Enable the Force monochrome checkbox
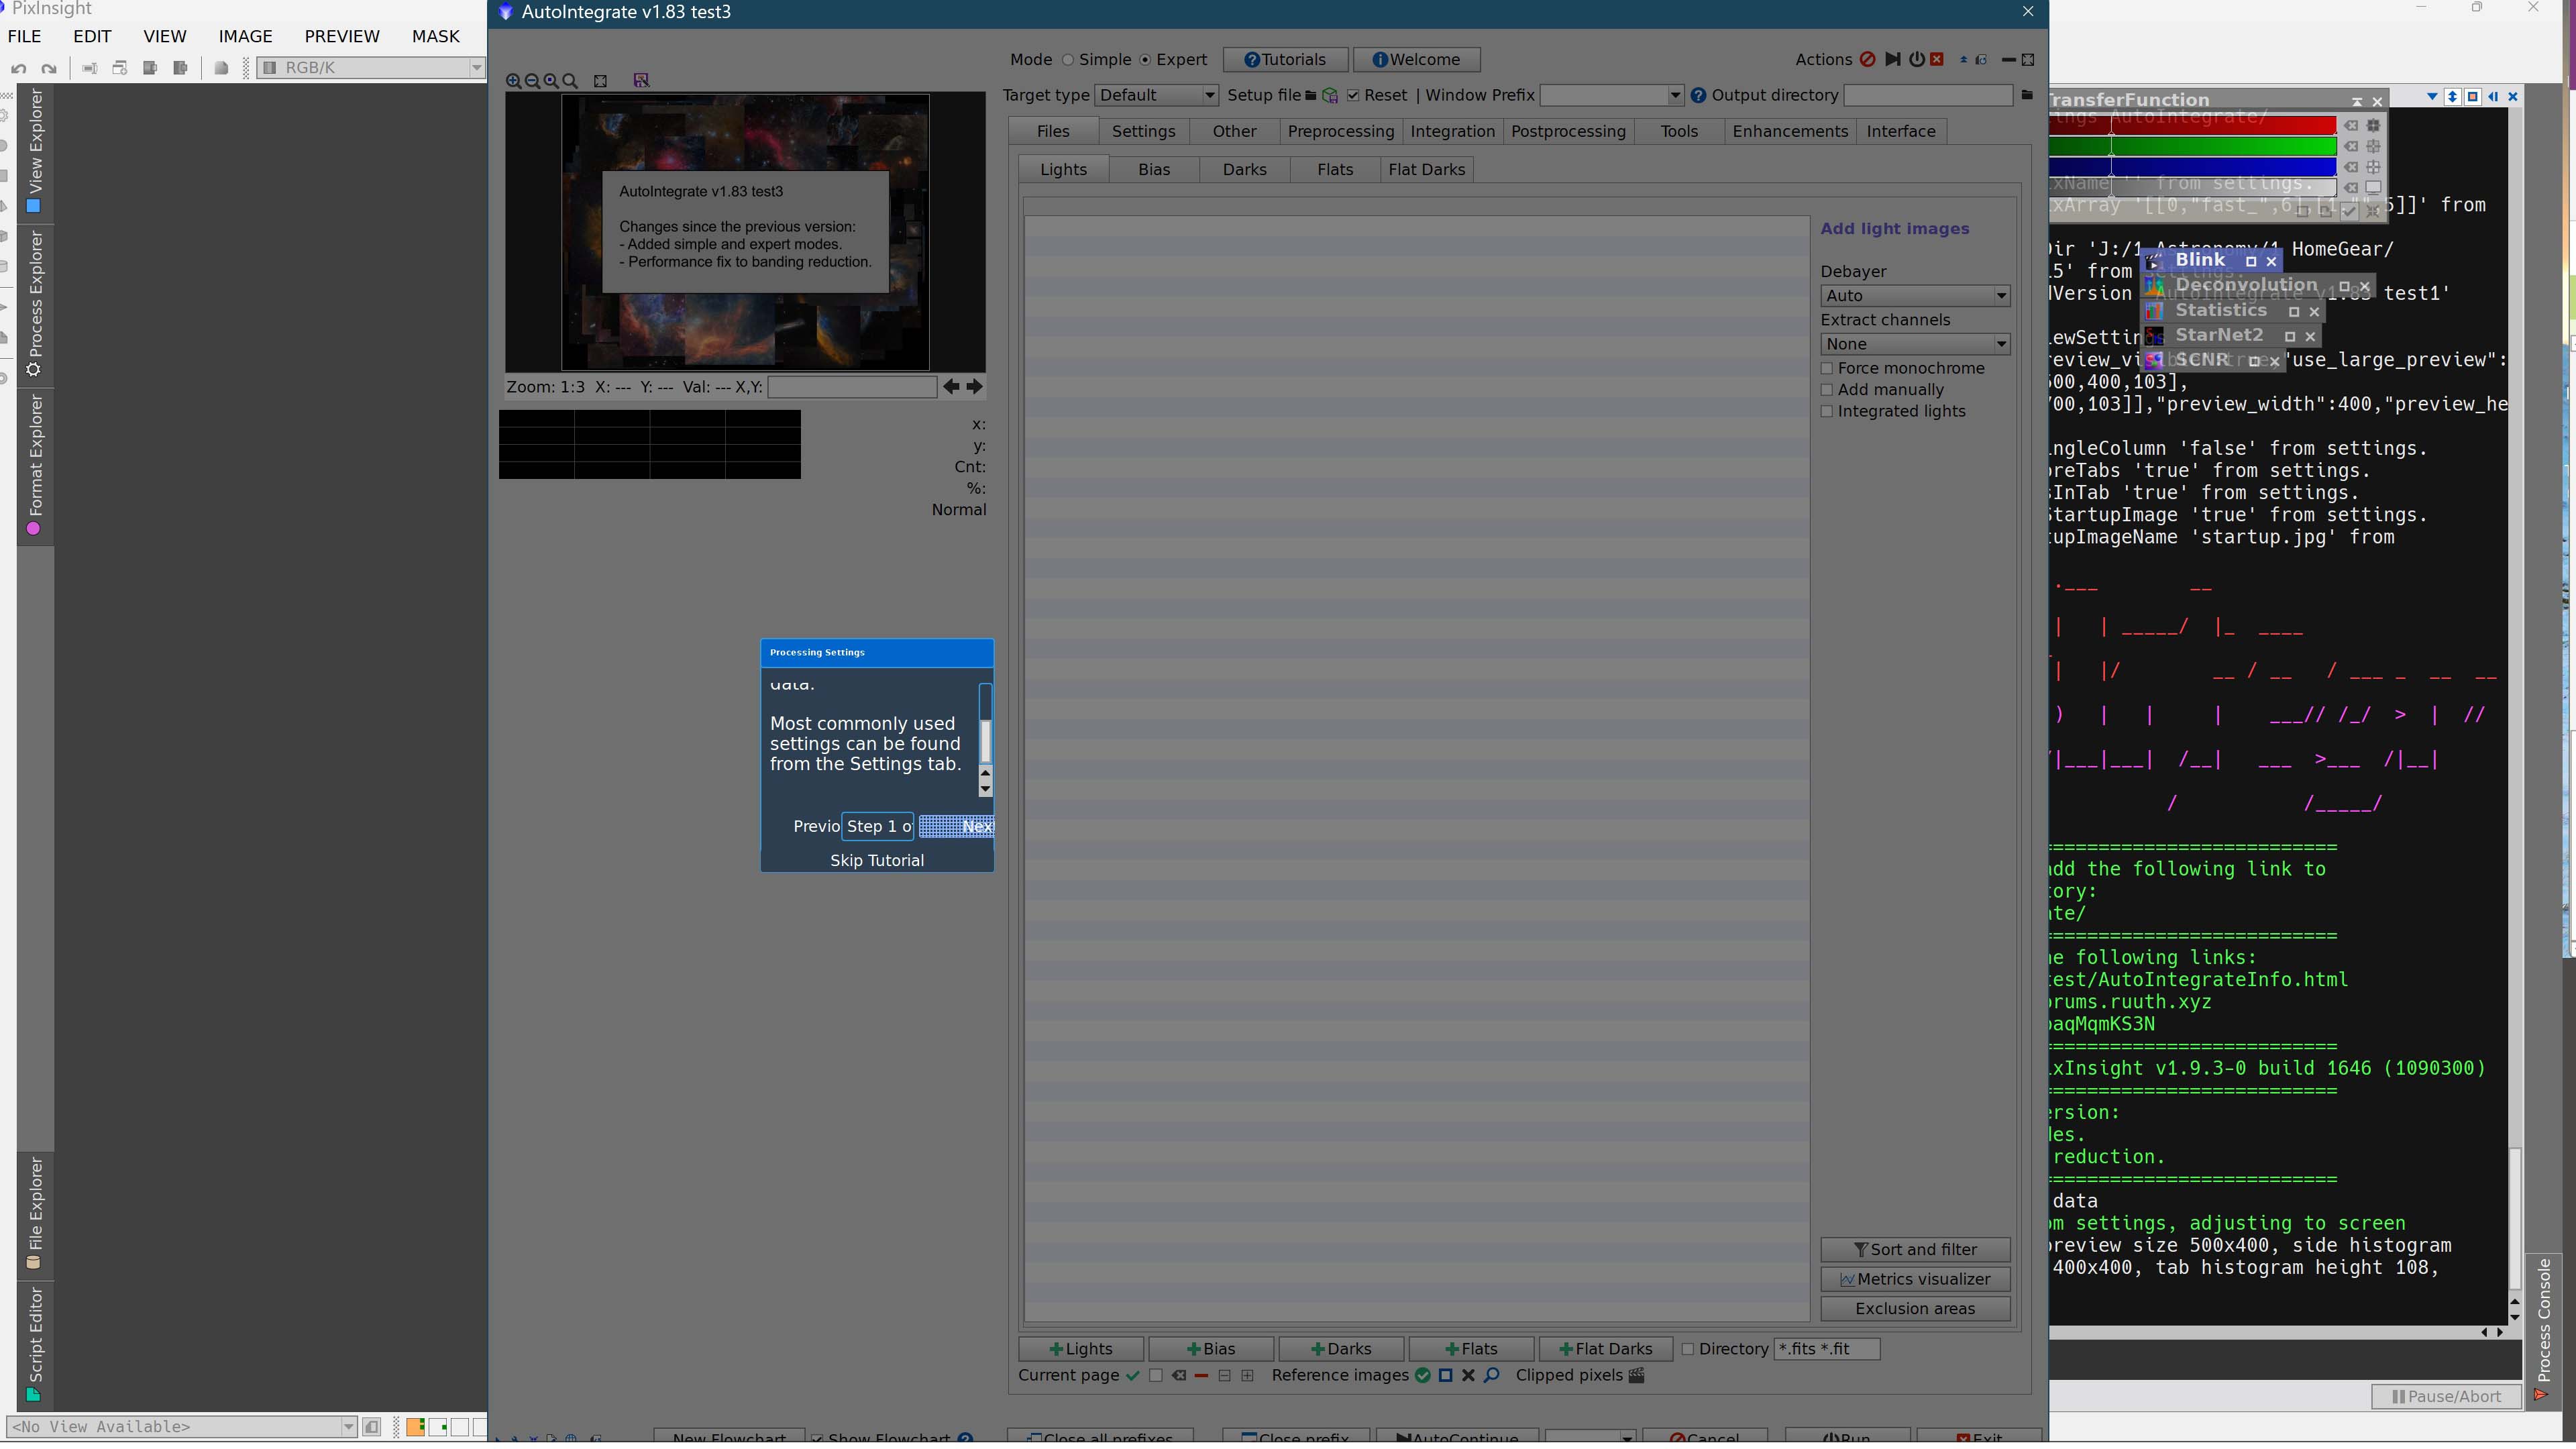Image resolution: width=2576 pixels, height=1449 pixels. (1827, 368)
